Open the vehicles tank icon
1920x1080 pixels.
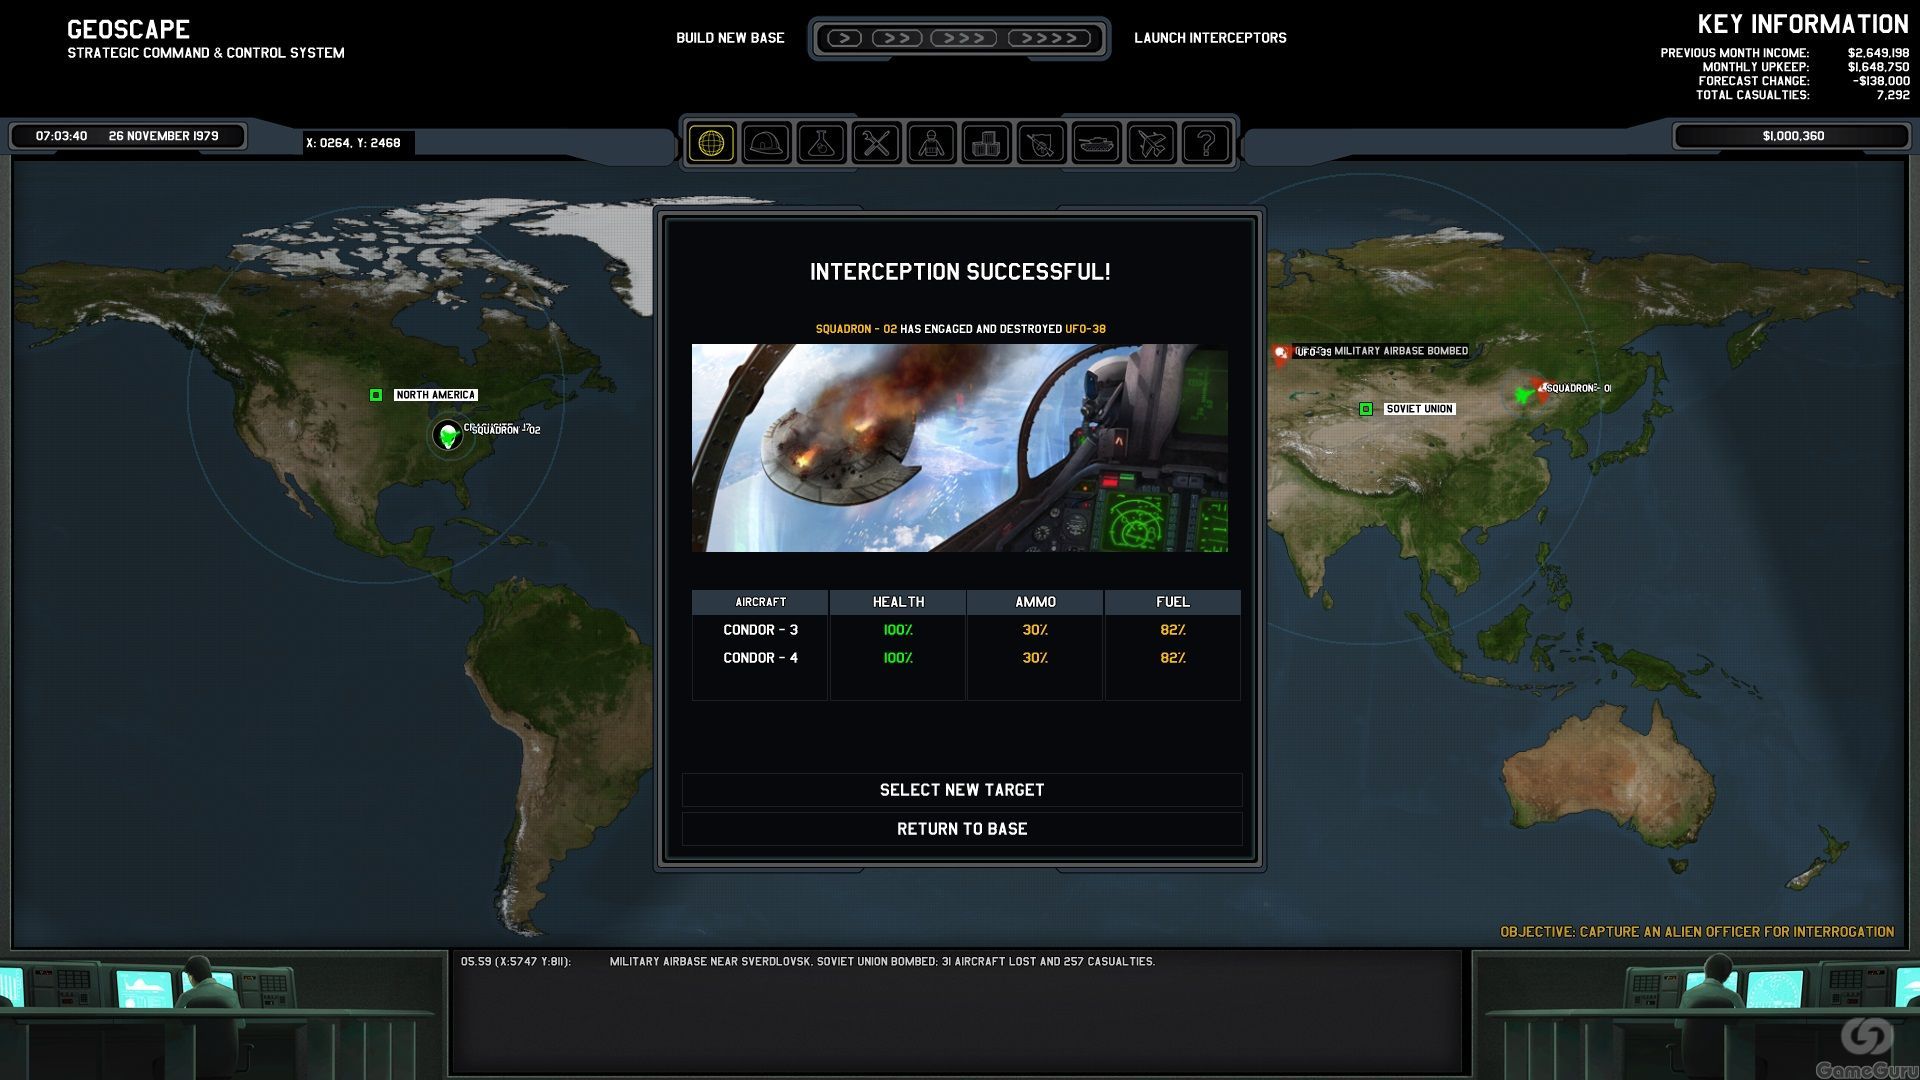click(x=1096, y=143)
